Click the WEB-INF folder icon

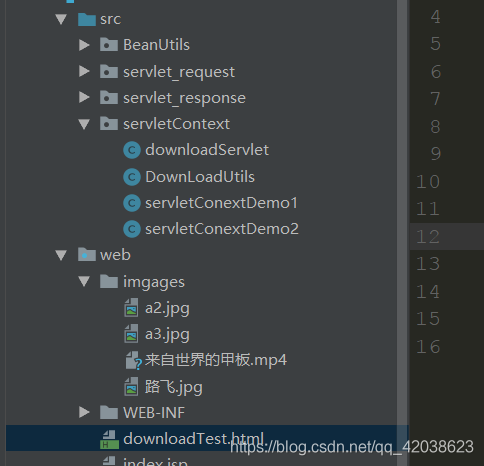[x=109, y=412]
